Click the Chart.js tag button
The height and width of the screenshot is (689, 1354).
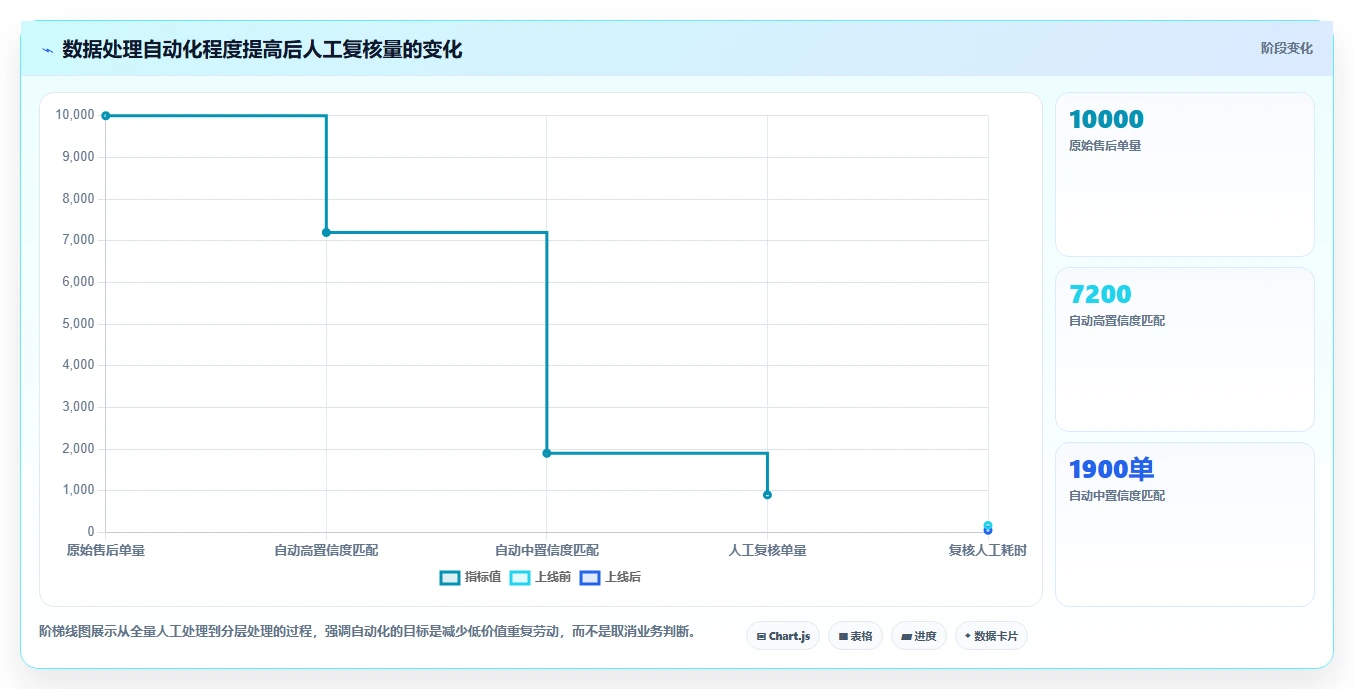click(x=783, y=636)
